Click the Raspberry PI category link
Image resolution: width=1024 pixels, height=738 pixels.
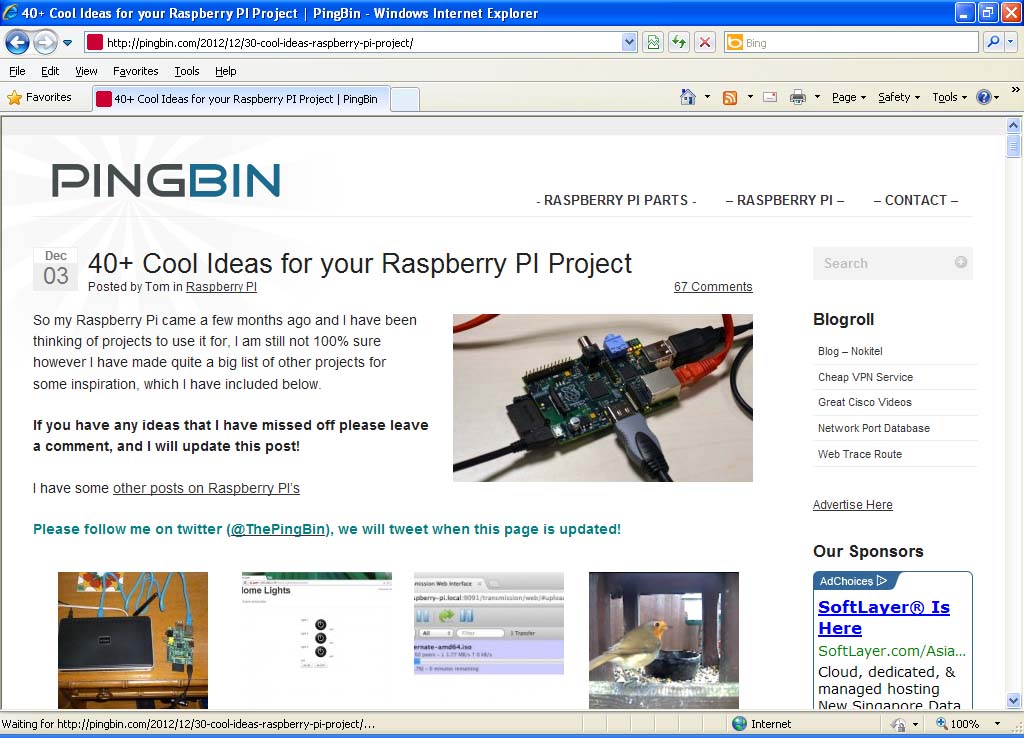coord(221,287)
